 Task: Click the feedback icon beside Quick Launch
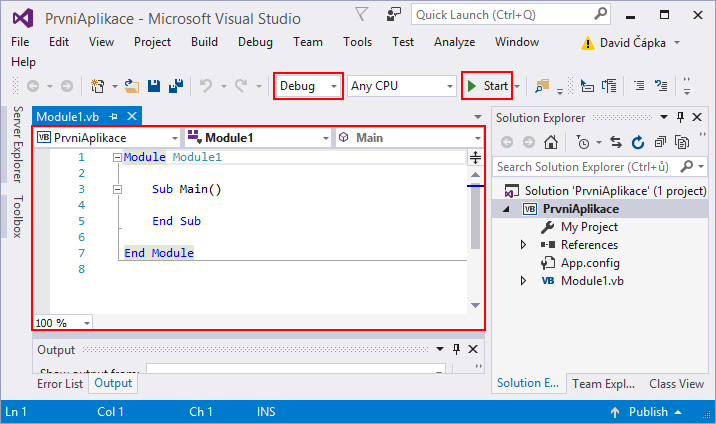(393, 14)
